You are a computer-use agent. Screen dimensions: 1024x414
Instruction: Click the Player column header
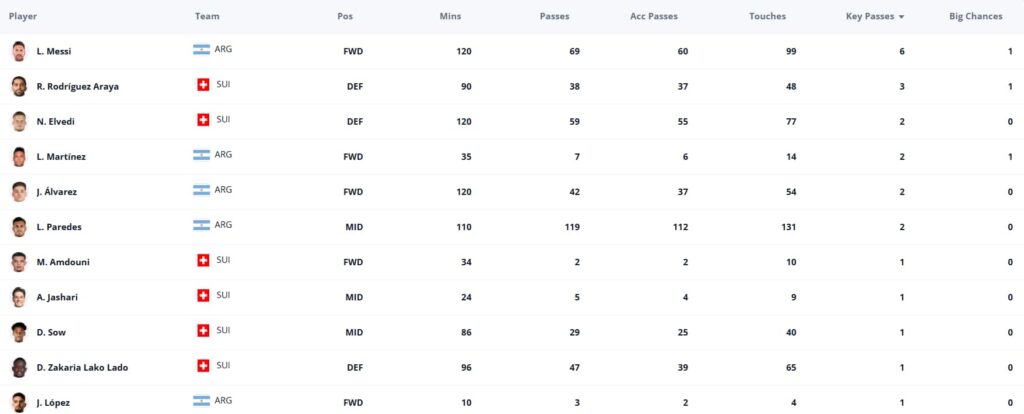(x=23, y=16)
